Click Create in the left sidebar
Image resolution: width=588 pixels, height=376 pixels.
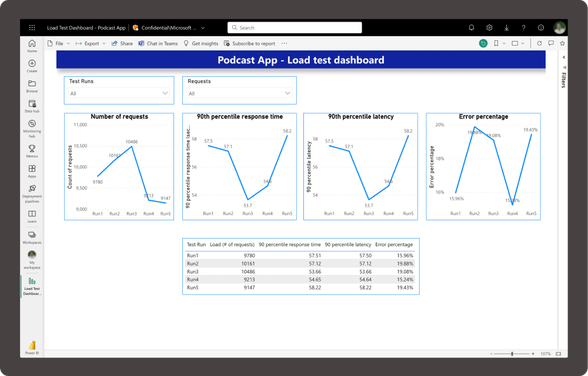[x=32, y=66]
